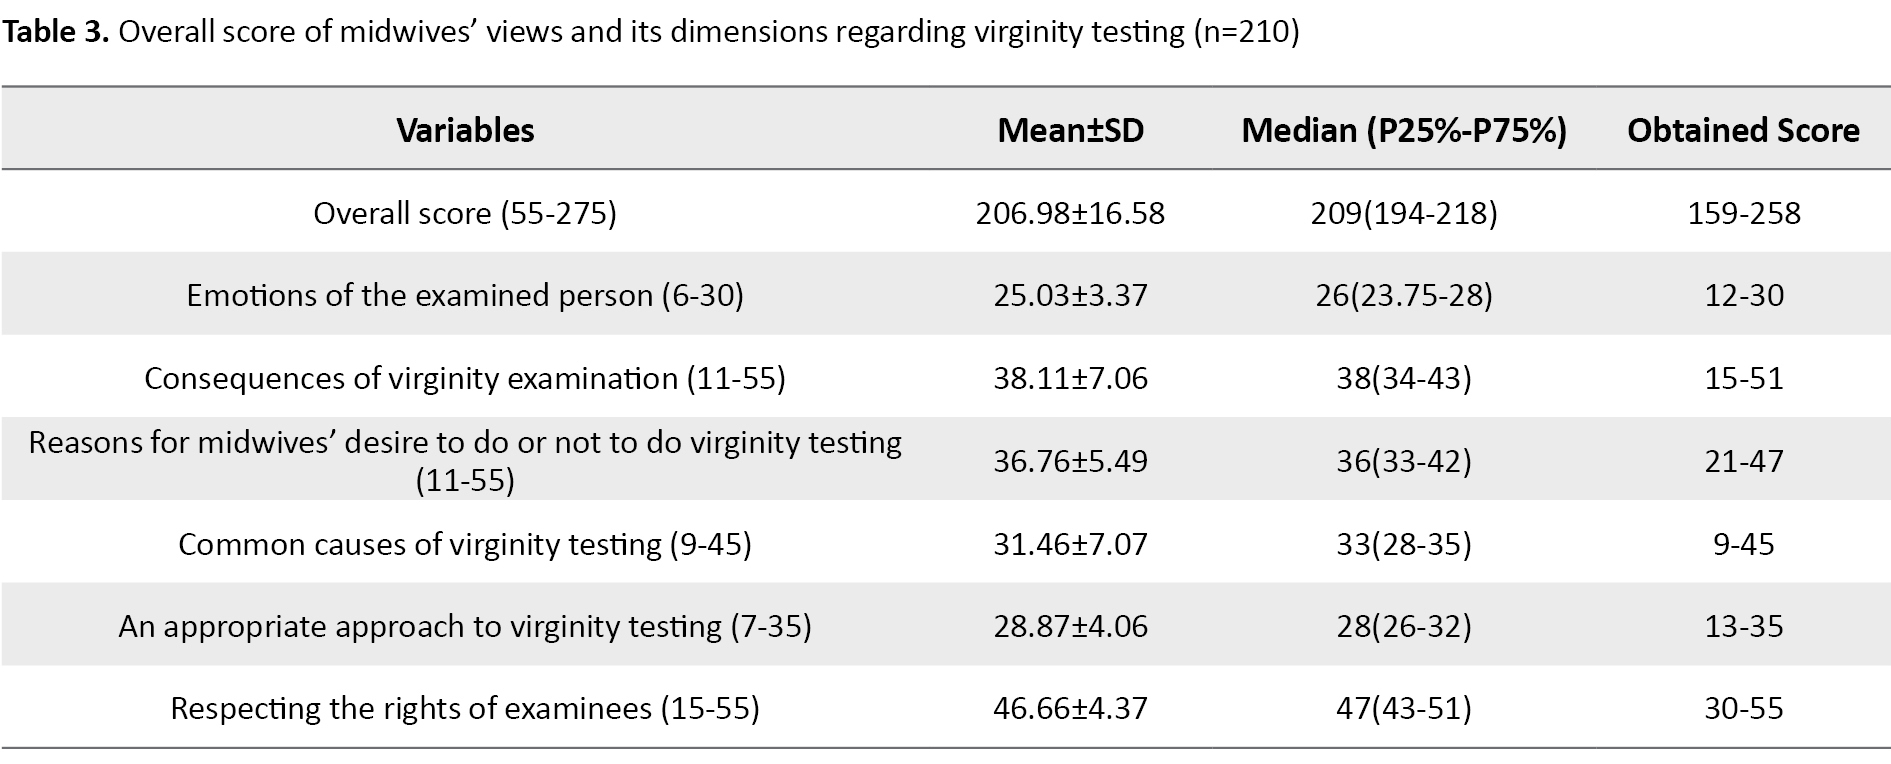The height and width of the screenshot is (764, 1891).
Task: Click the 13-35 obtained score cell
Action: 1743,626
